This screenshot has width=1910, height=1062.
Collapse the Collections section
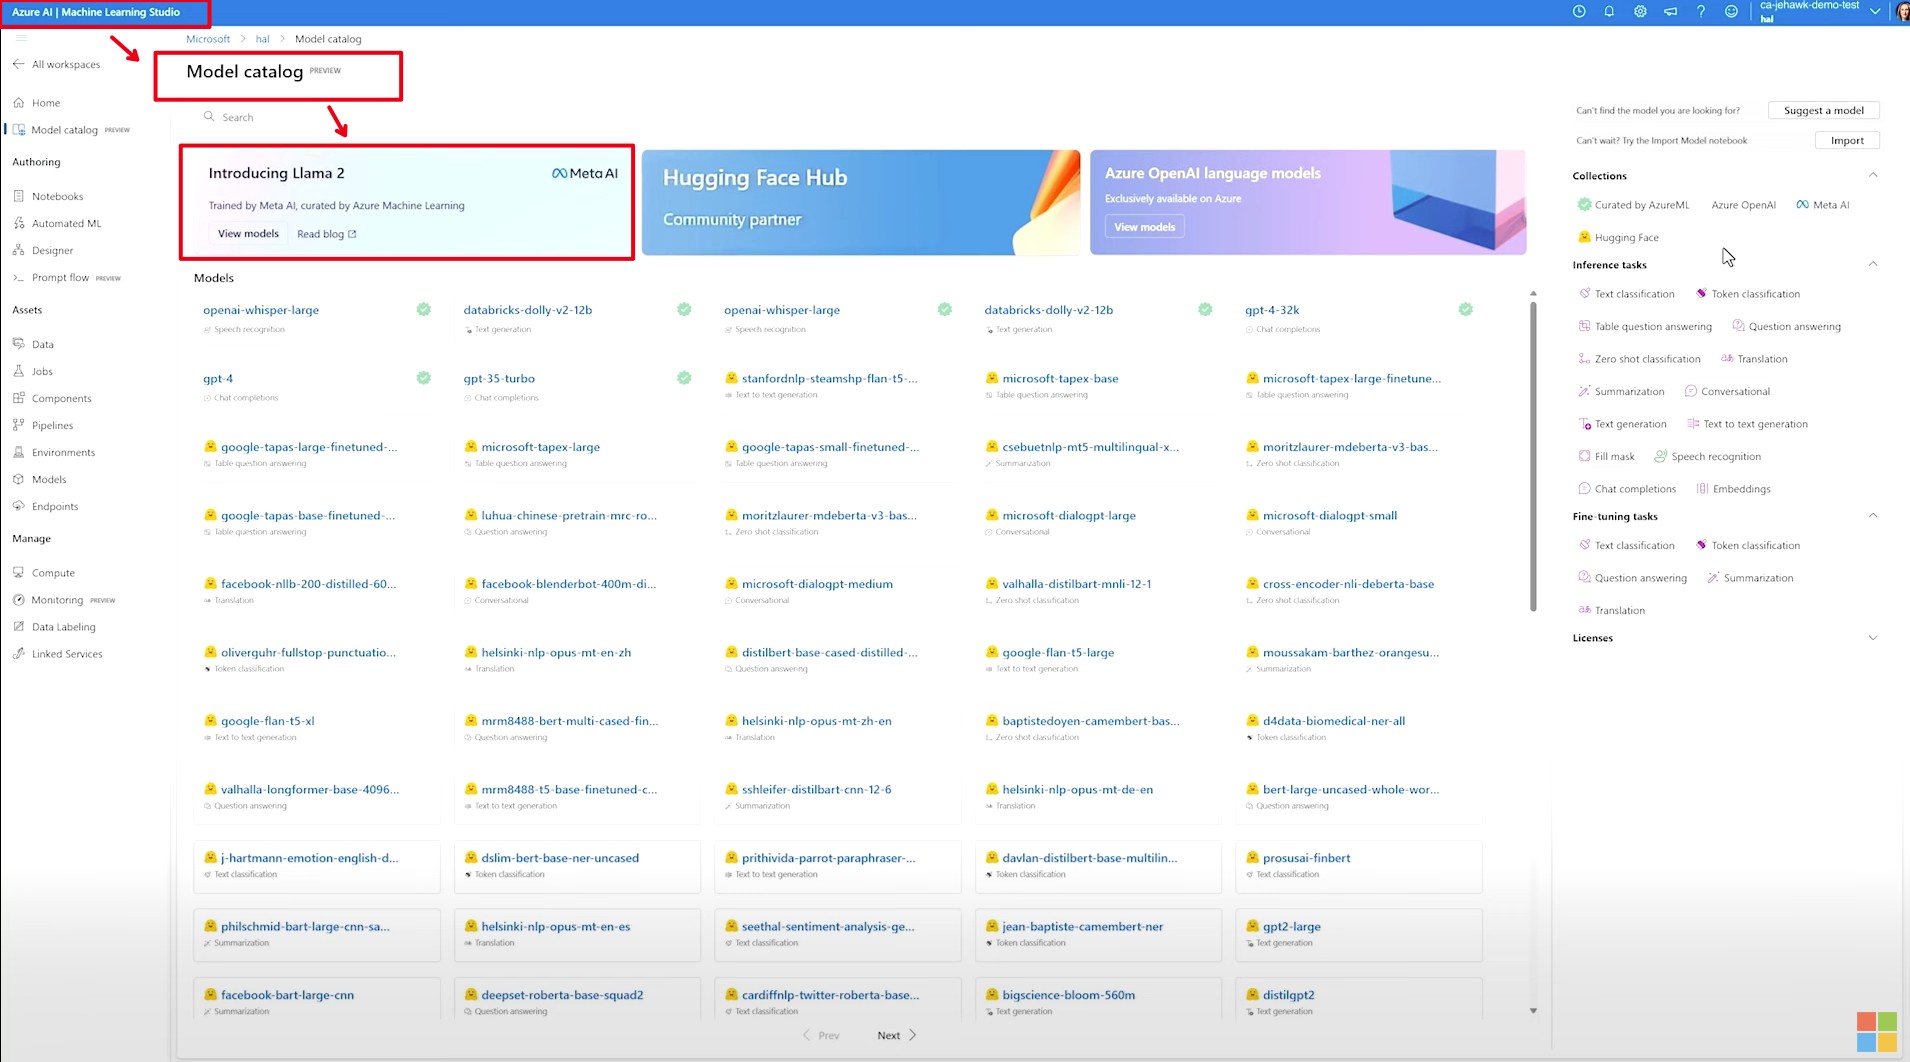(x=1873, y=175)
